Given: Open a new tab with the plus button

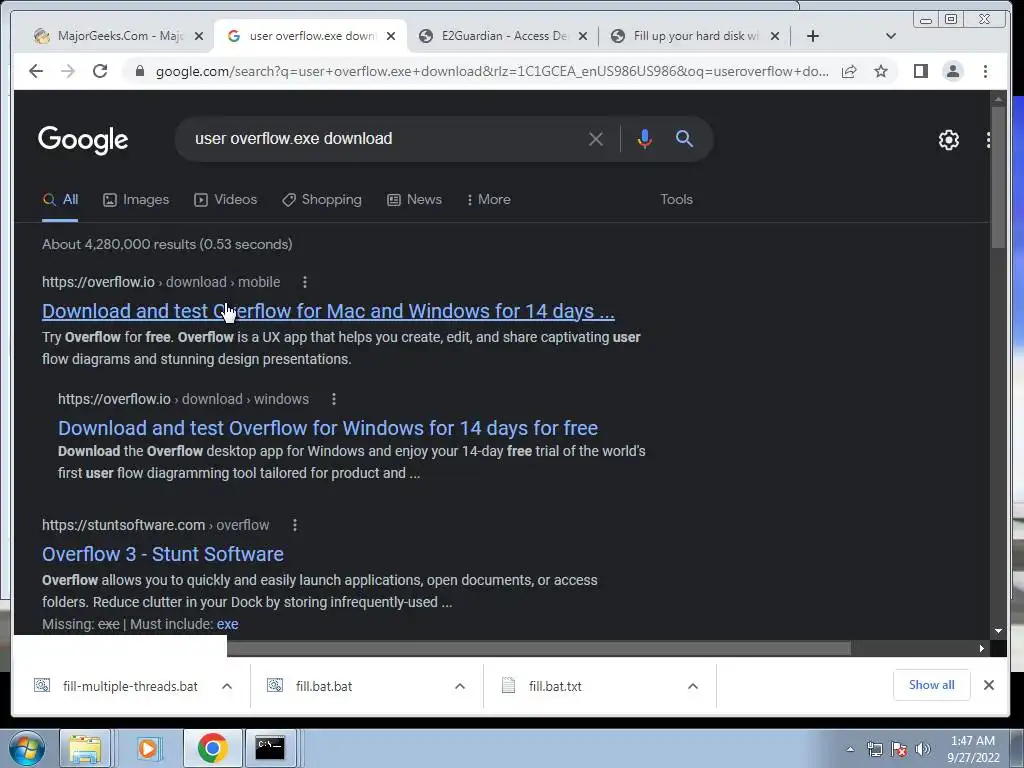Looking at the screenshot, I should [x=812, y=36].
